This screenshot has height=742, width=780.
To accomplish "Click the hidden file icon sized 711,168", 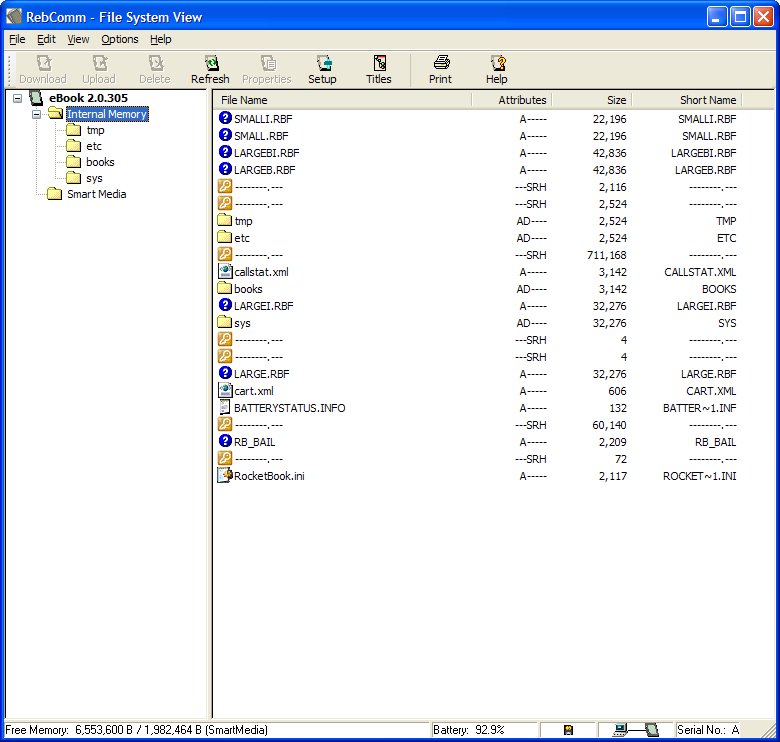I will [x=225, y=254].
